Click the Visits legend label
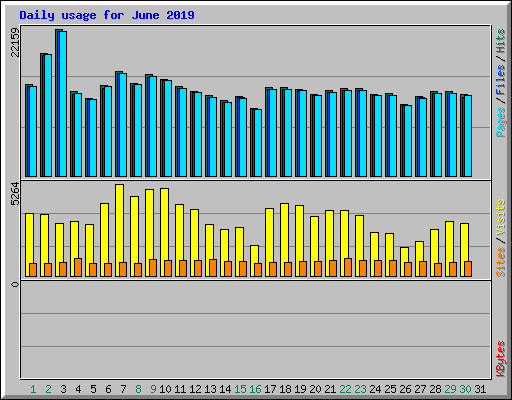This screenshot has height=400, width=512. pyautogui.click(x=500, y=218)
